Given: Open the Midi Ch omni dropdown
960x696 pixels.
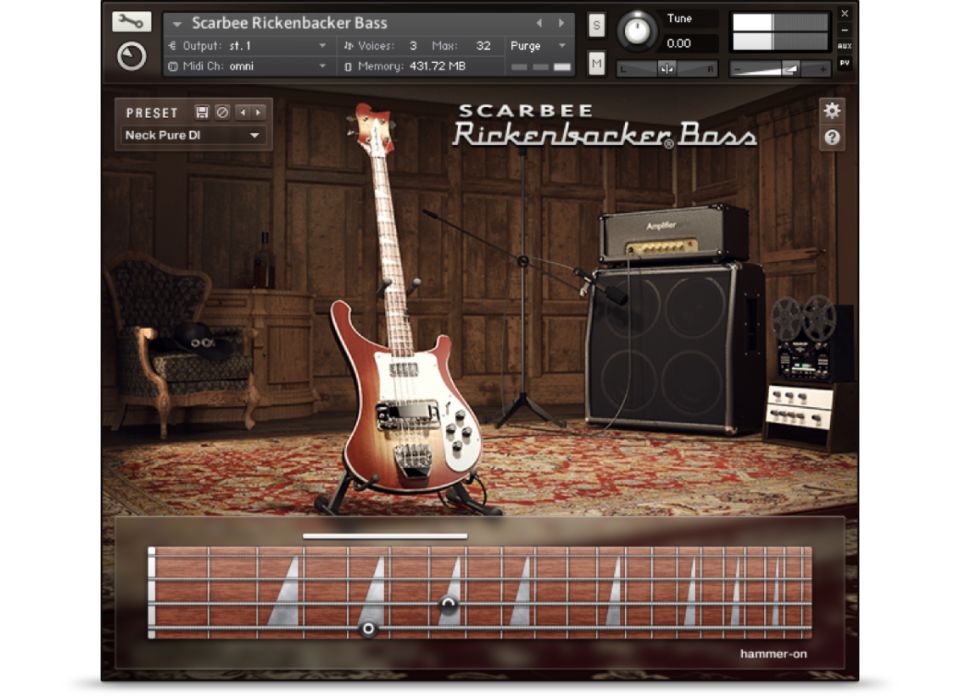Looking at the screenshot, I should pyautogui.click(x=248, y=66).
